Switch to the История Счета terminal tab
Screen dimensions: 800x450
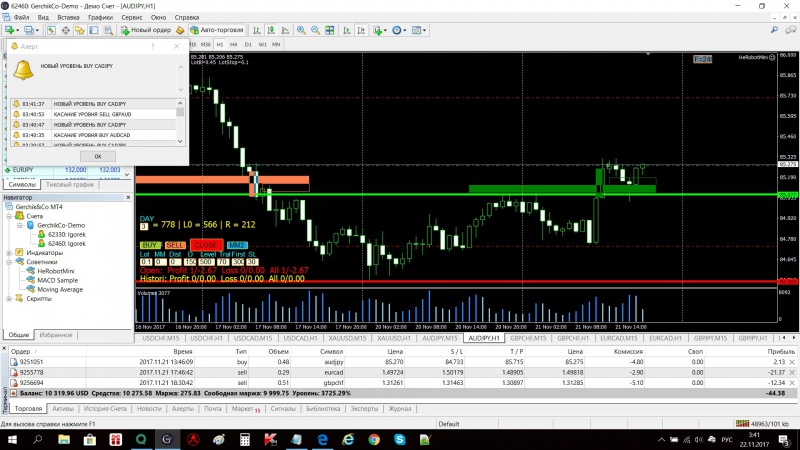[x=105, y=409]
